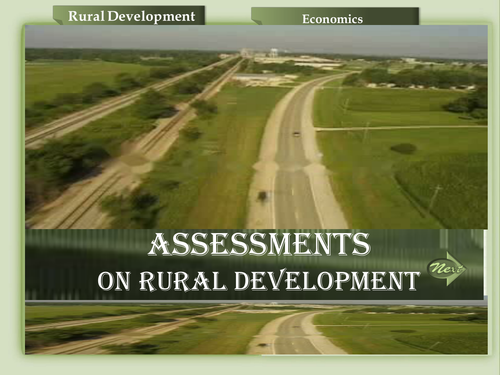Click the water tower on the horizon
The width and height of the screenshot is (500, 375).
pos(274,52)
